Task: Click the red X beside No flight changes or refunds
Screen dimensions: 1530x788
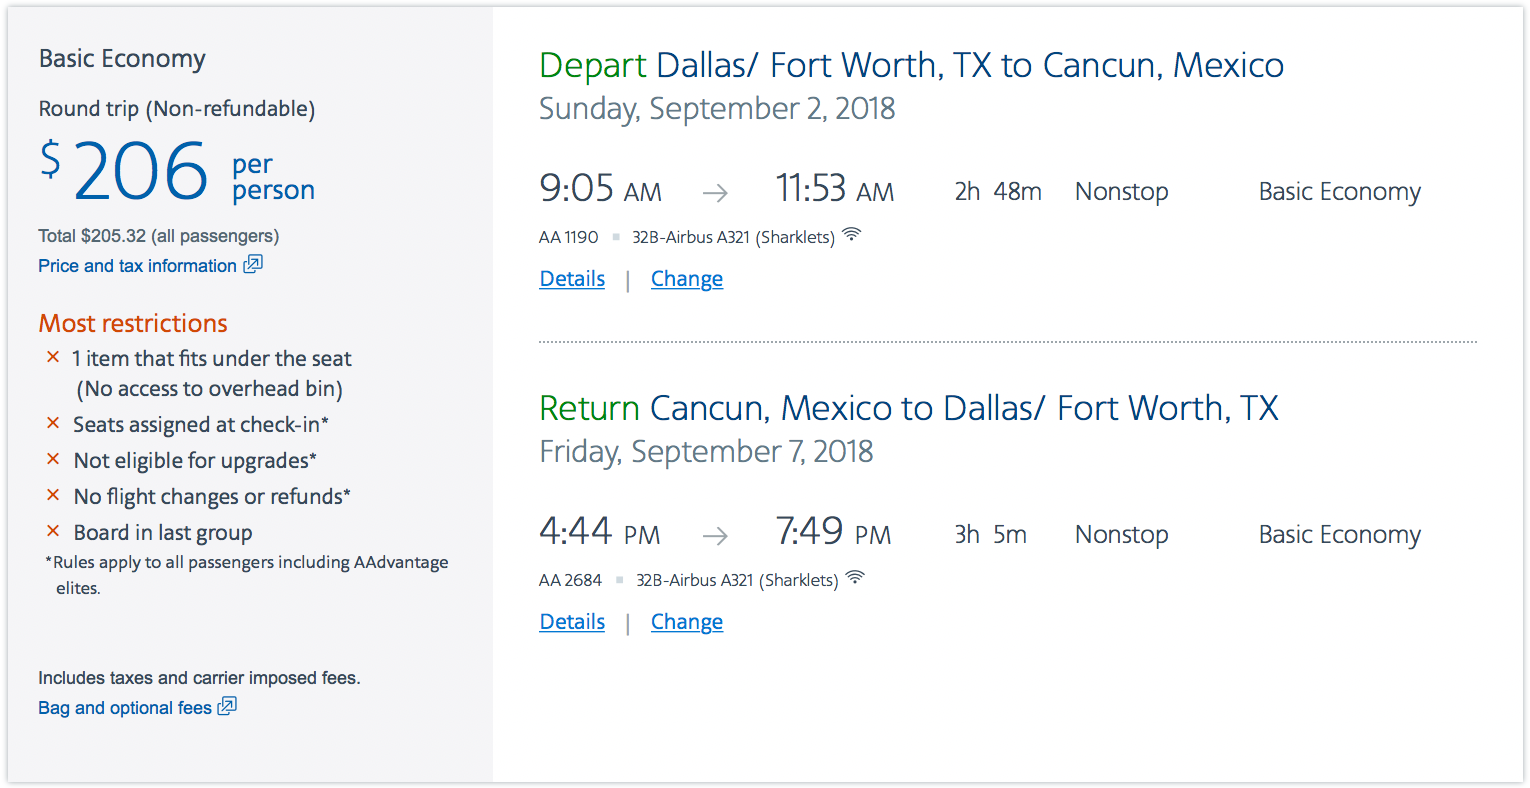Action: click(53, 495)
